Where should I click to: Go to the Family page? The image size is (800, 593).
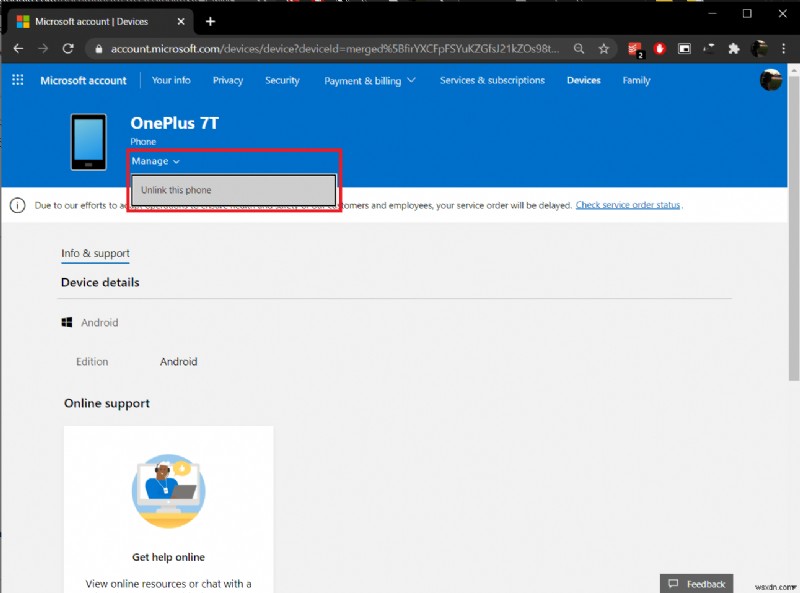point(636,80)
